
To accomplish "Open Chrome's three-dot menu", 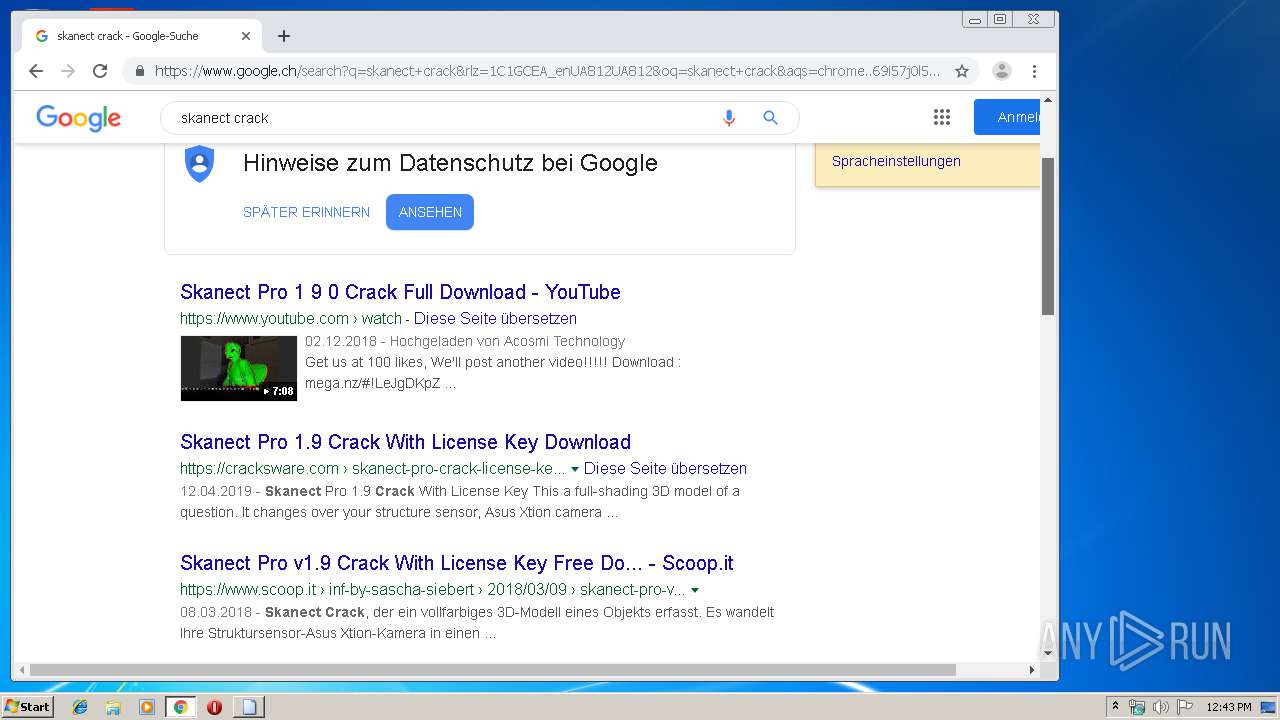I will (1034, 71).
